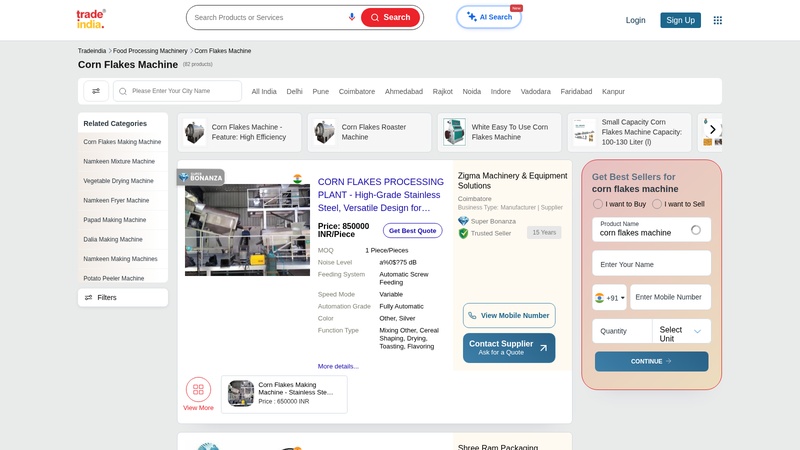This screenshot has height=450, width=800.
Task: Filter listings by Pune
Action: [320, 91]
